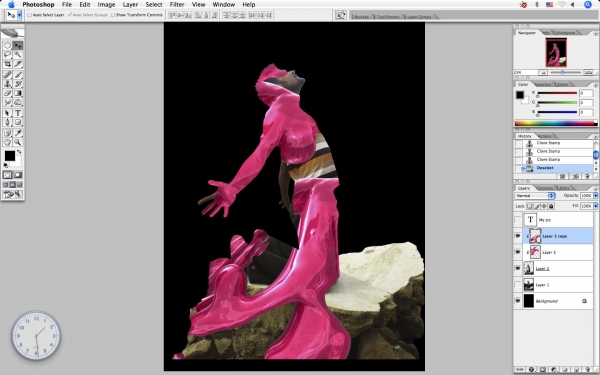600x375 pixels.
Task: Select the Eraser tool
Action: pyautogui.click(x=7, y=93)
